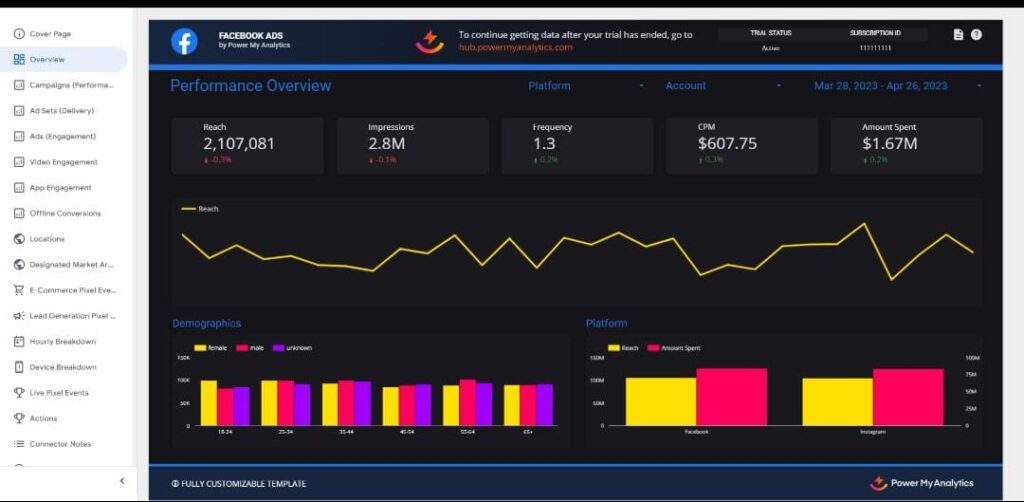1024x502 pixels.
Task: Click the Locations globe icon
Action: coord(19,239)
